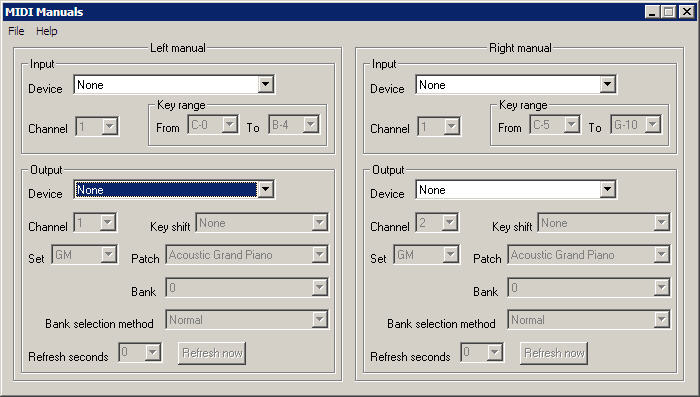The height and width of the screenshot is (397, 700).
Task: Click Right manual Refresh now button
Action: [x=554, y=353]
